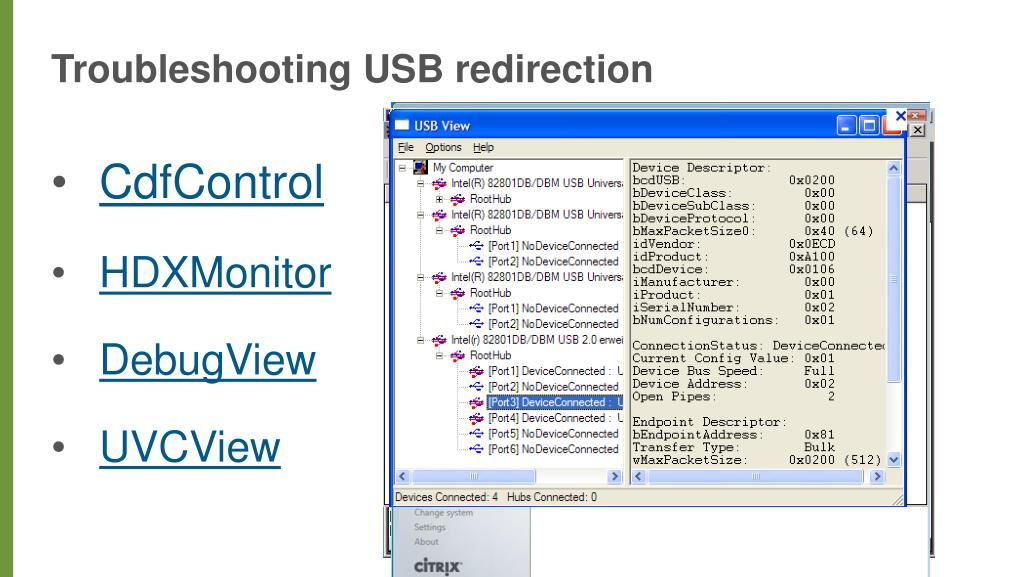The image size is (1023, 577).
Task: Click the tree pane's scroll left arrow
Action: point(403,477)
